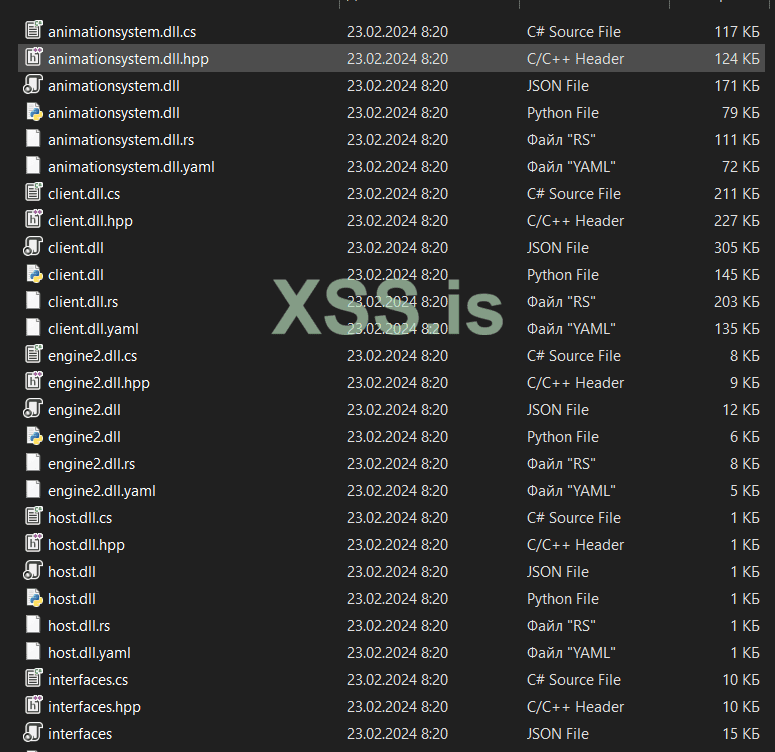Click the JSON scroll icon for host.dll
Image resolution: width=775 pixels, height=752 pixels.
point(33,571)
